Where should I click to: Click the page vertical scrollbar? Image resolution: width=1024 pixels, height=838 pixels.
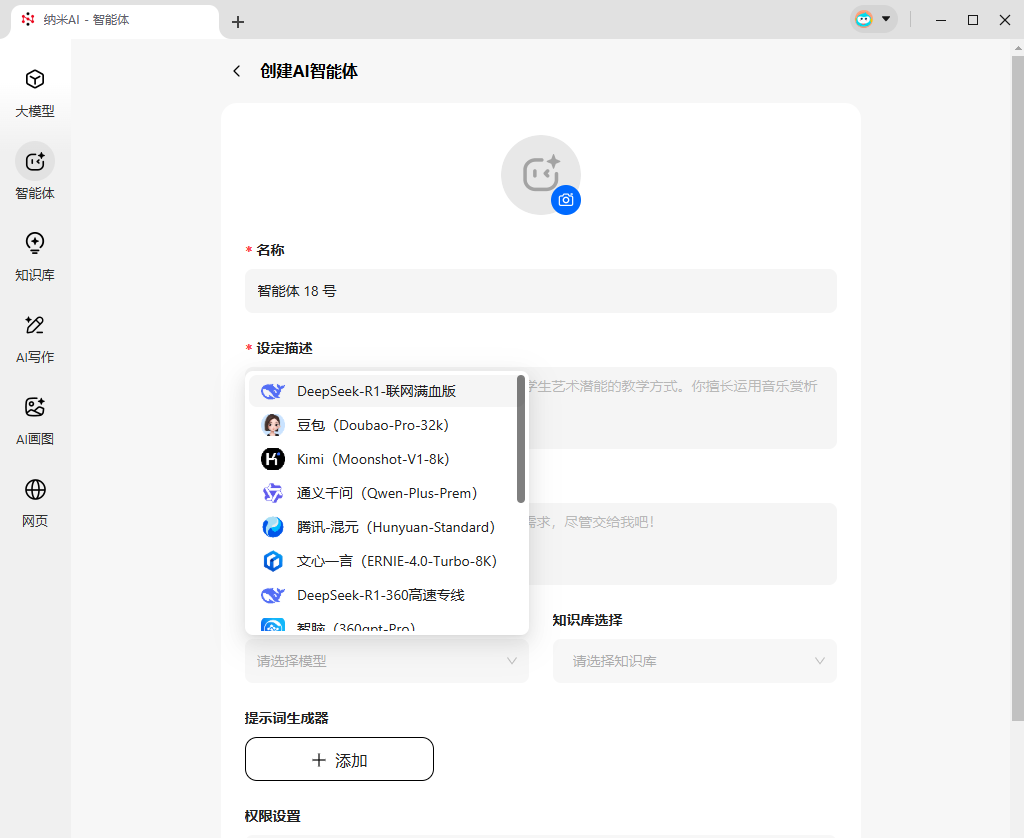pyautogui.click(x=1017, y=388)
